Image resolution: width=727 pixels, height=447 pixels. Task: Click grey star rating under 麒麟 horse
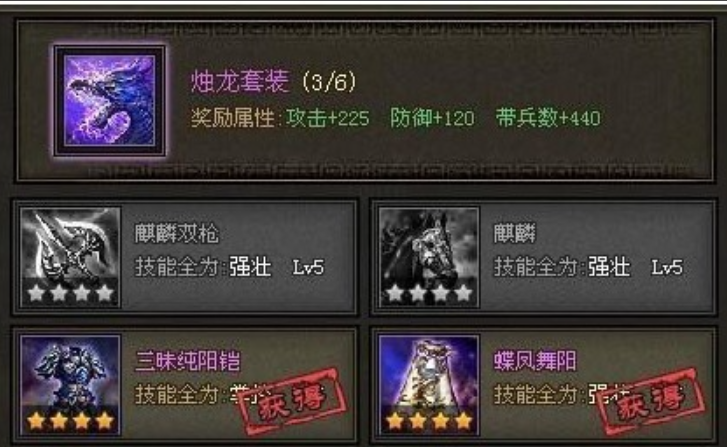click(x=429, y=293)
